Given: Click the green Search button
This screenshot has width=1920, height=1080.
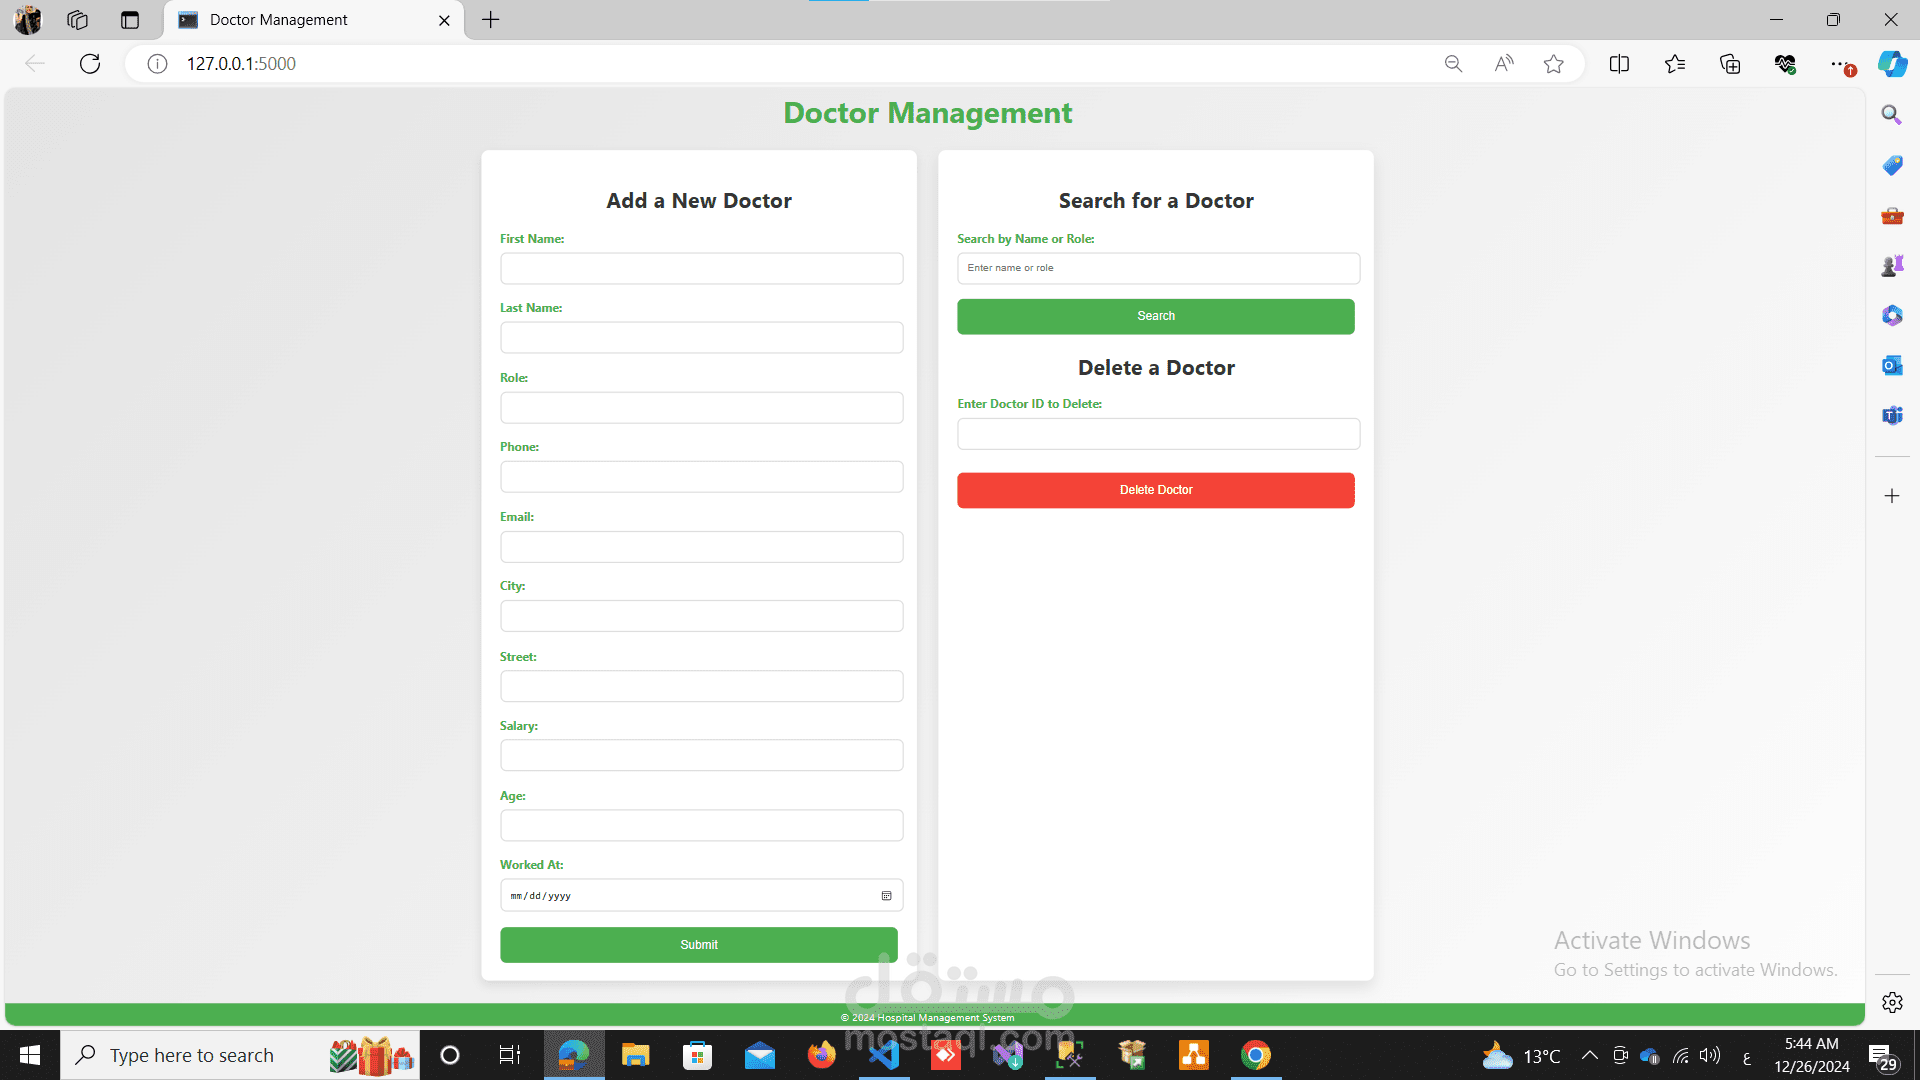Looking at the screenshot, I should pos(1156,316).
